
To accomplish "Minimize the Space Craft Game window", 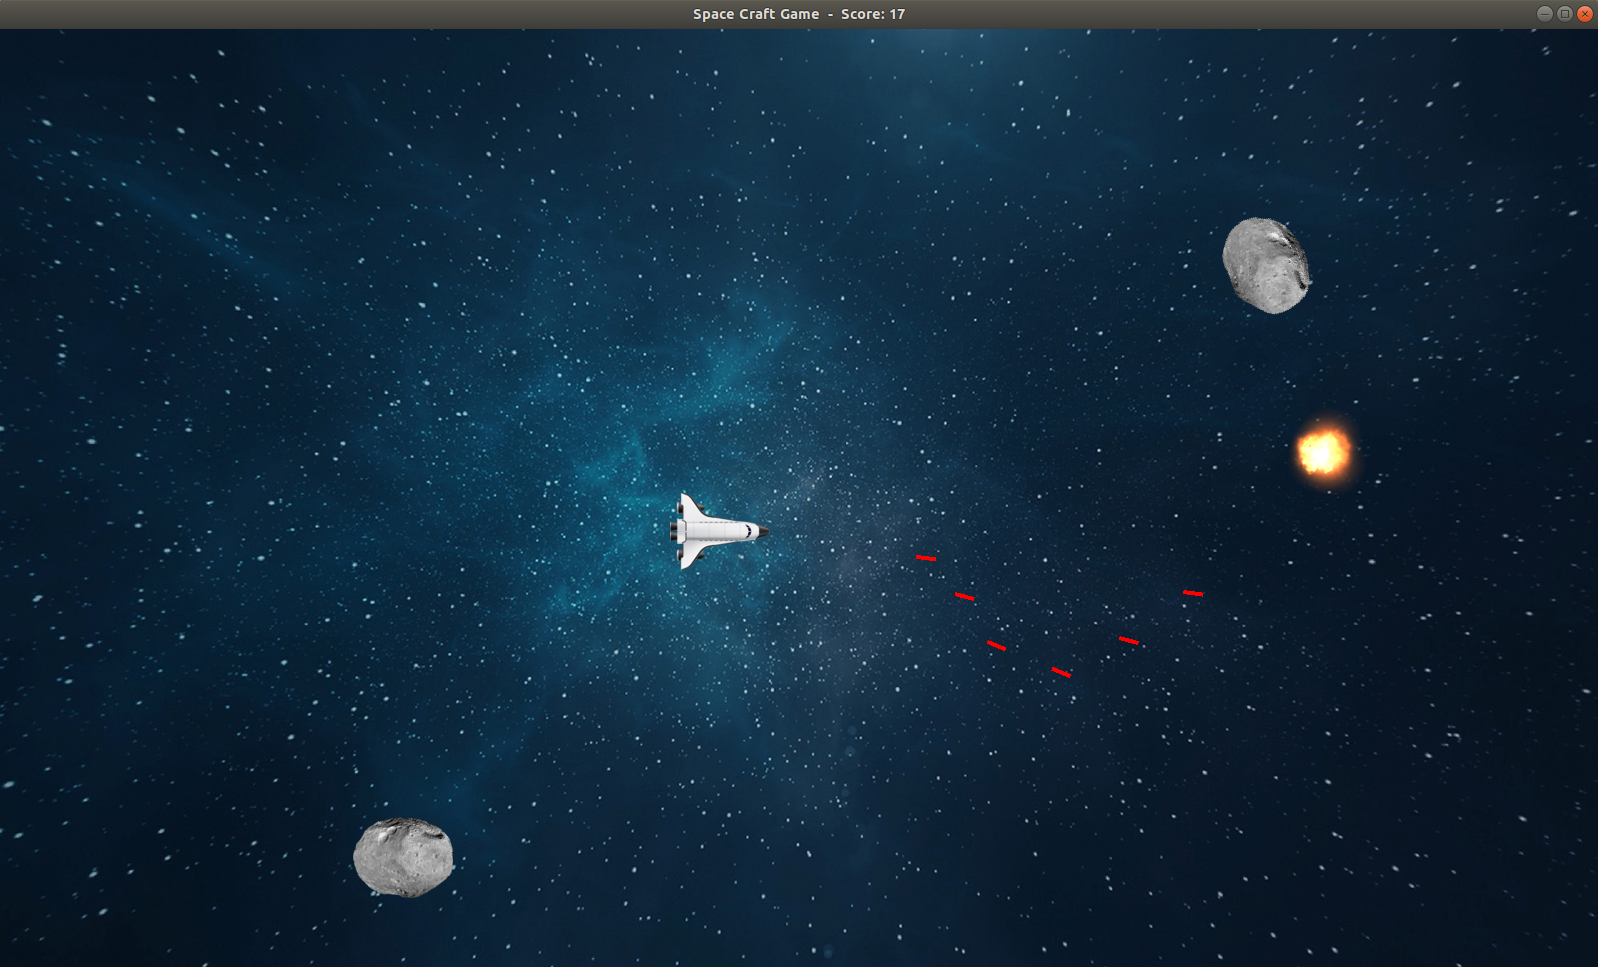I will tap(1545, 14).
